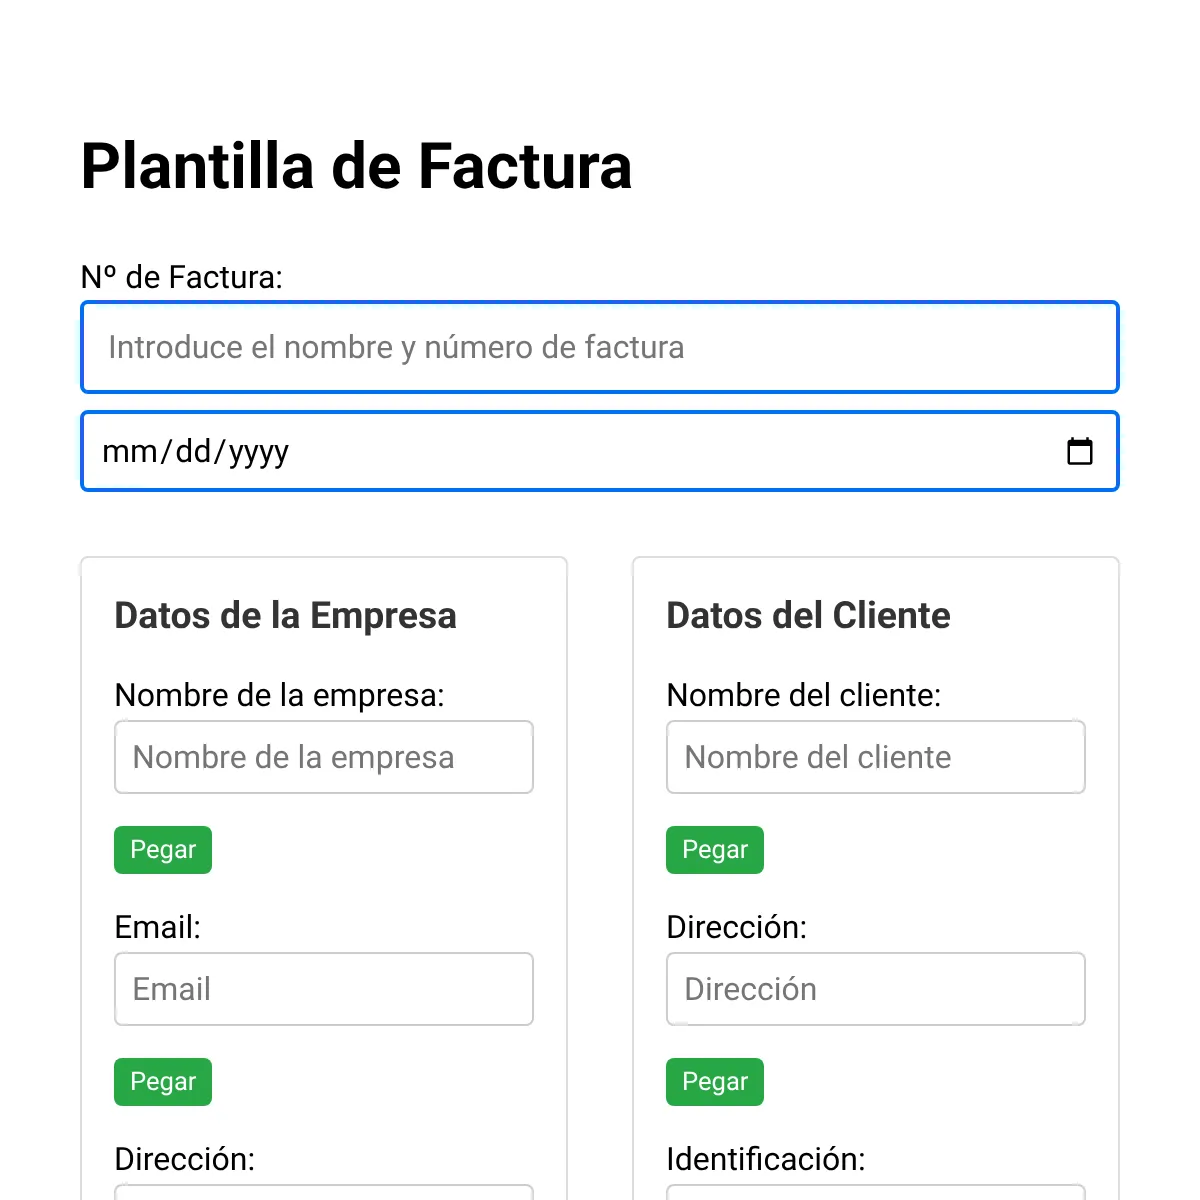Click the invoice number input field
The image size is (1200, 1200).
tap(600, 347)
